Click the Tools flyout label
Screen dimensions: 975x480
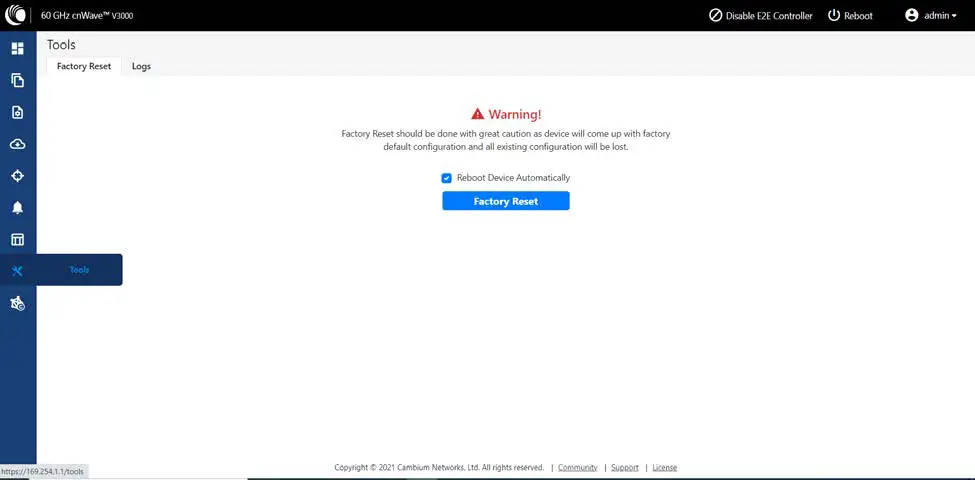[79, 270]
